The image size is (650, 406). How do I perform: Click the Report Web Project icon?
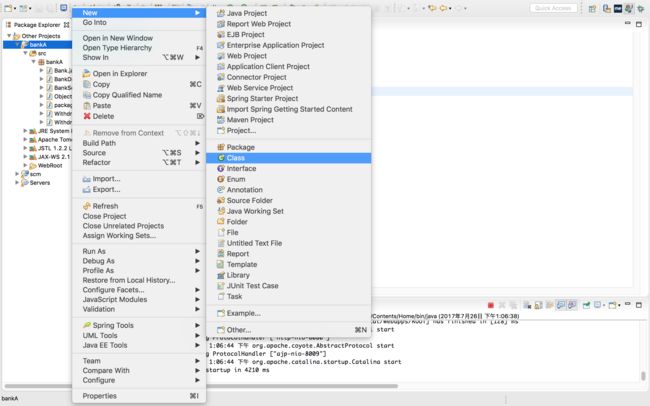coord(221,24)
